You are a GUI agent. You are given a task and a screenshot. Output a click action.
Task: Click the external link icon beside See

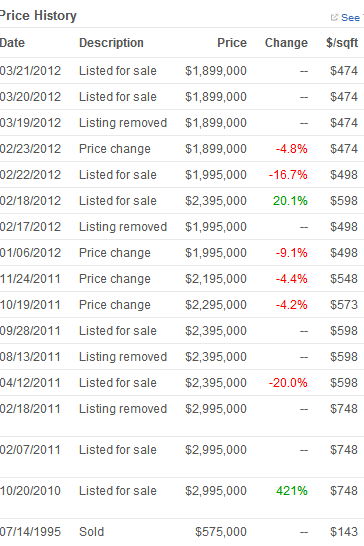(334, 17)
